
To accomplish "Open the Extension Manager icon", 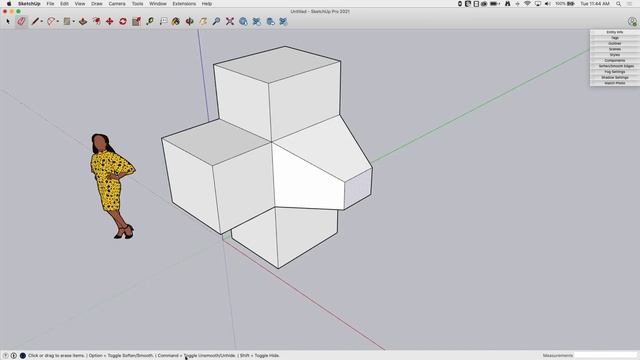I will (283, 21).
